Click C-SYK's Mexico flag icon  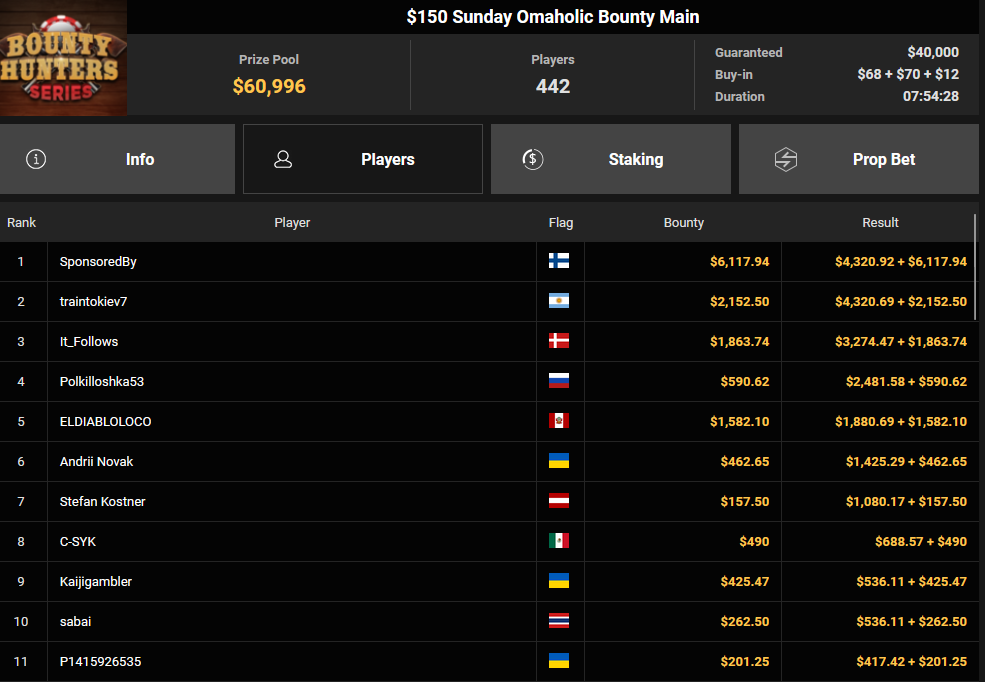pyautogui.click(x=559, y=541)
